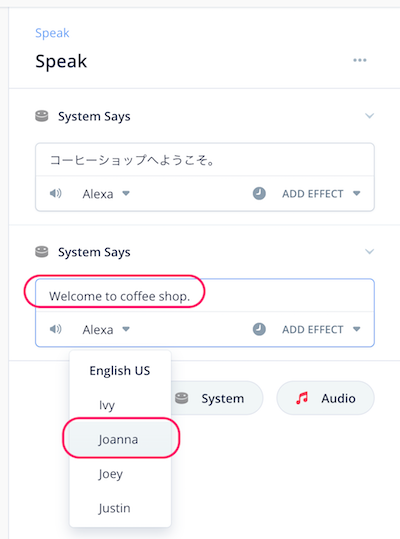
Task: Open the three-dots options menu
Action: [x=359, y=60]
